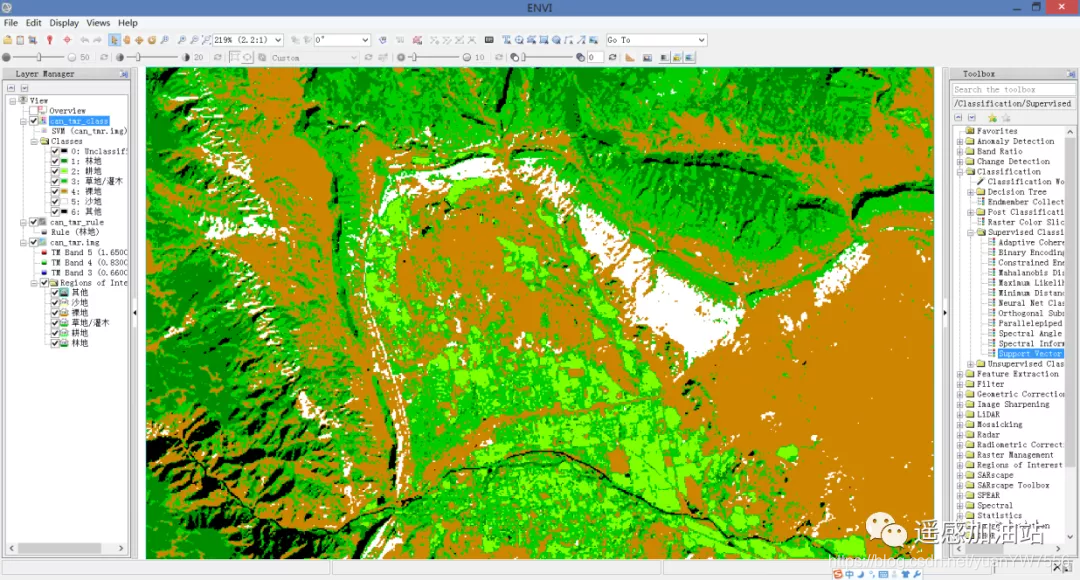This screenshot has width=1080, height=580.
Task: Reset sharpen value refresh icon
Action: (499, 57)
